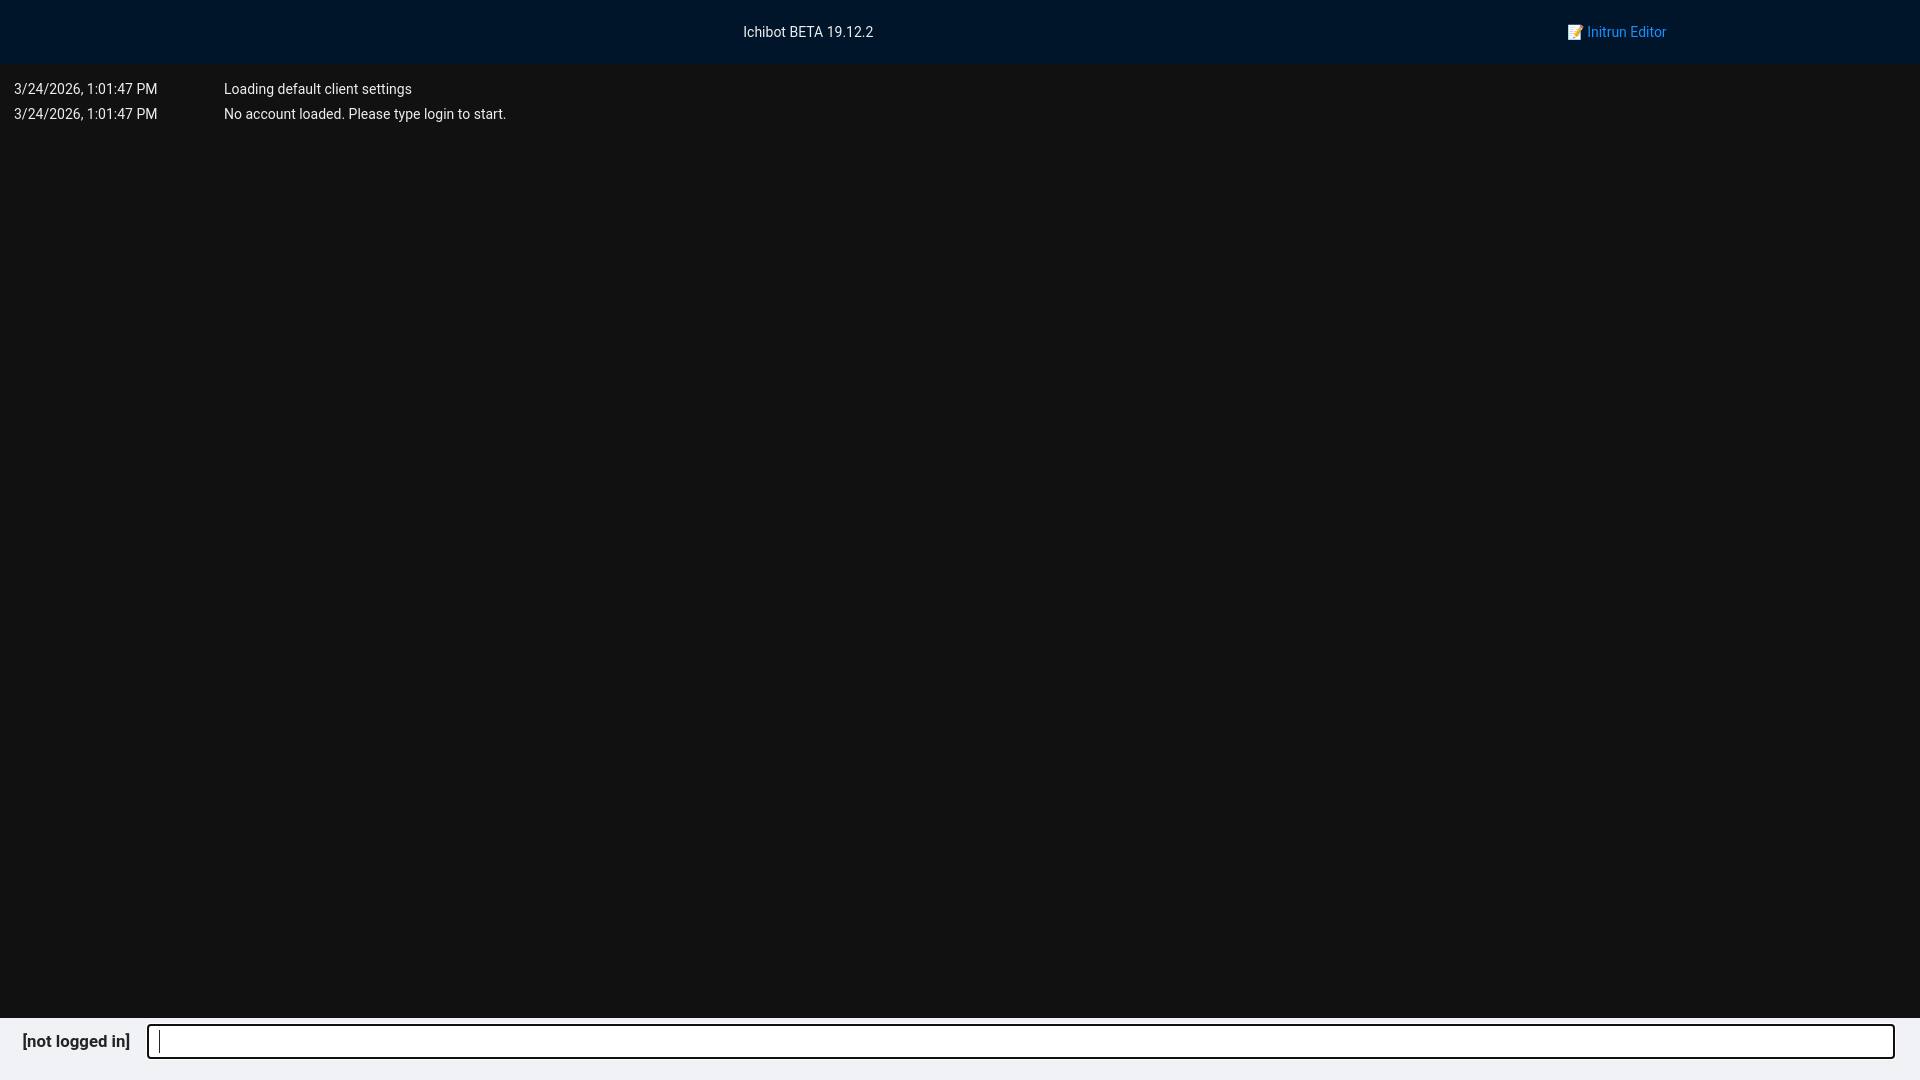Viewport: 1920px width, 1080px height.
Task: Click the memo icon beside Initrun Editor
Action: click(1575, 33)
